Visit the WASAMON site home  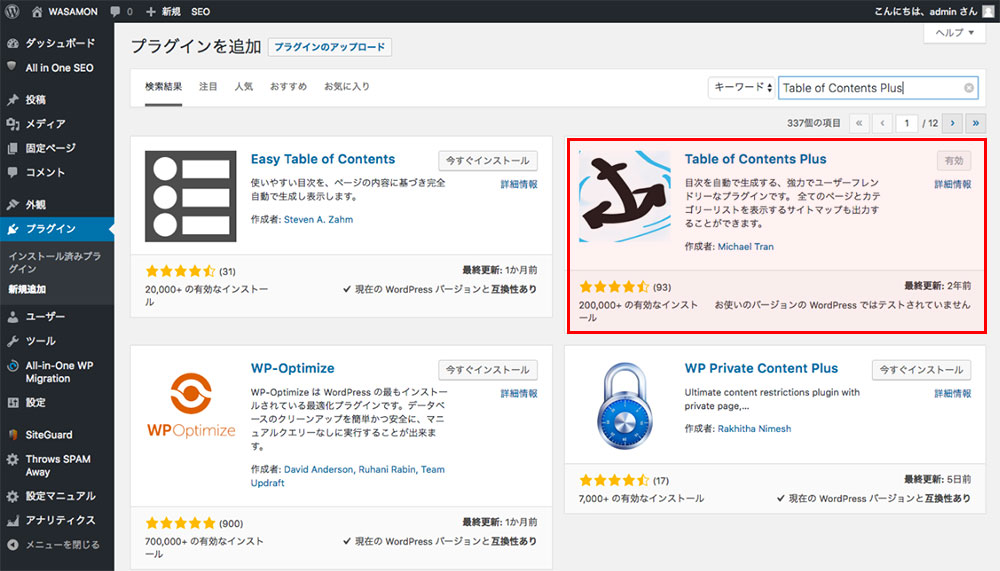pos(64,11)
